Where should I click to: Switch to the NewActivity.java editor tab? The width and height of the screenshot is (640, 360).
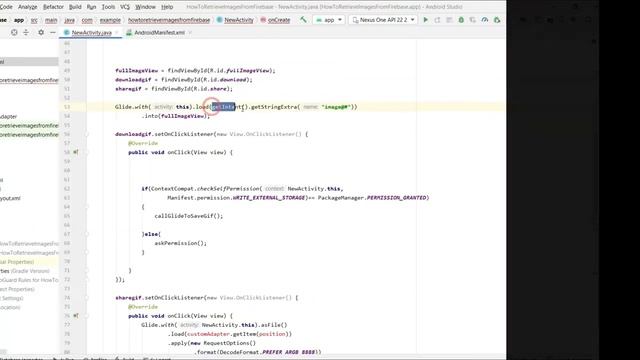pos(91,32)
